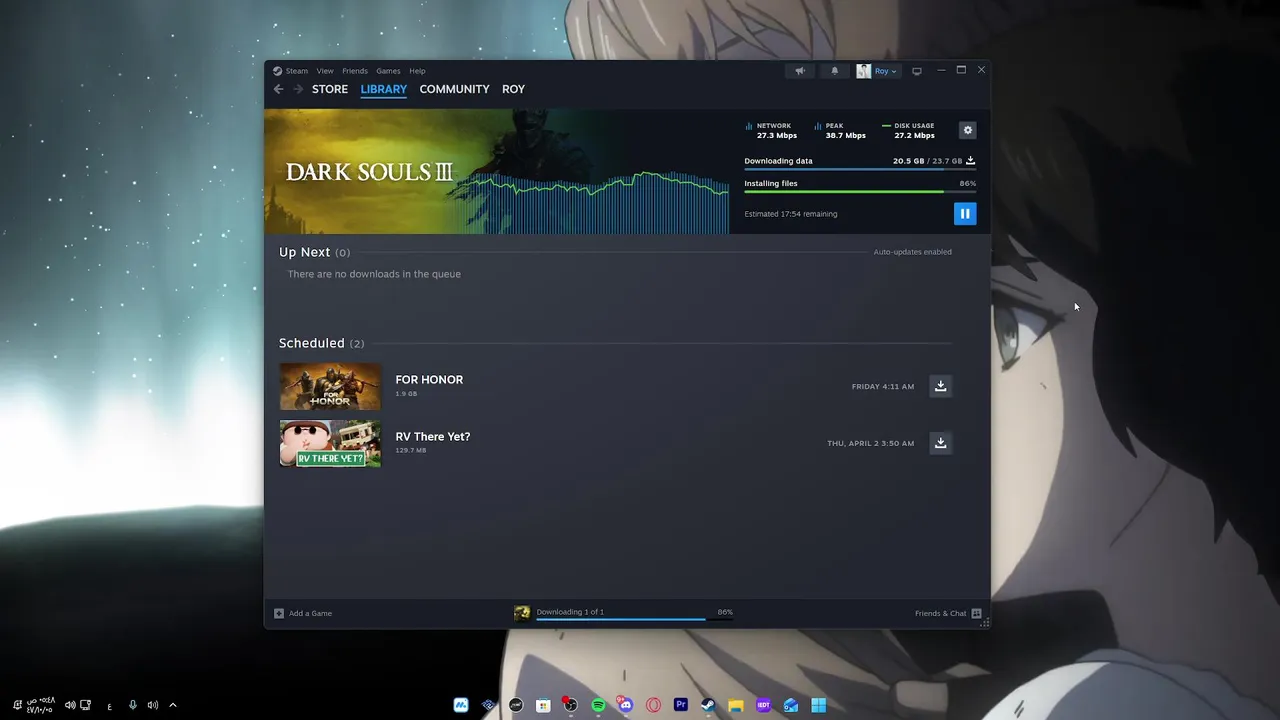Click the Steam logo in title bar
Screen dimensions: 1280x720
coord(278,71)
